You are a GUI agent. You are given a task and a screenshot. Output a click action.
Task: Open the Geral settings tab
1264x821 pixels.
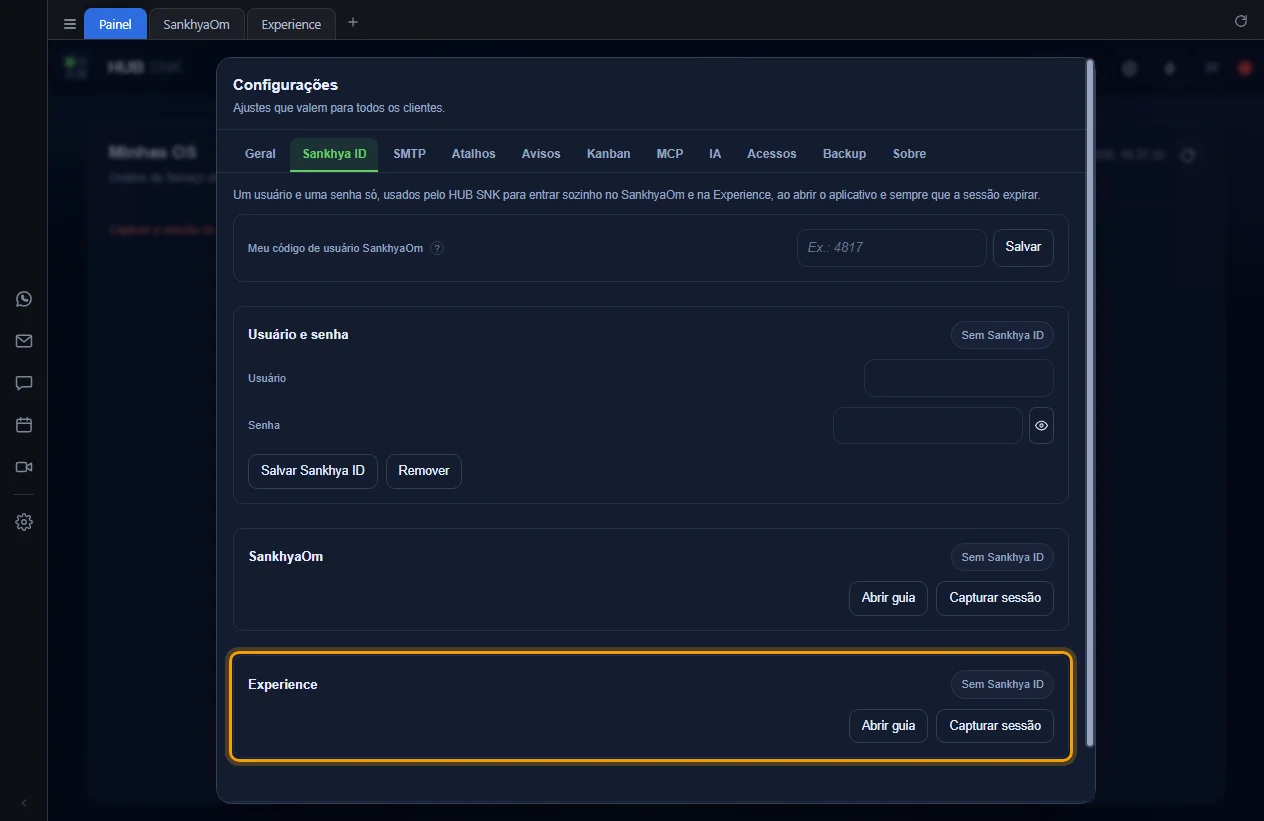[260, 154]
